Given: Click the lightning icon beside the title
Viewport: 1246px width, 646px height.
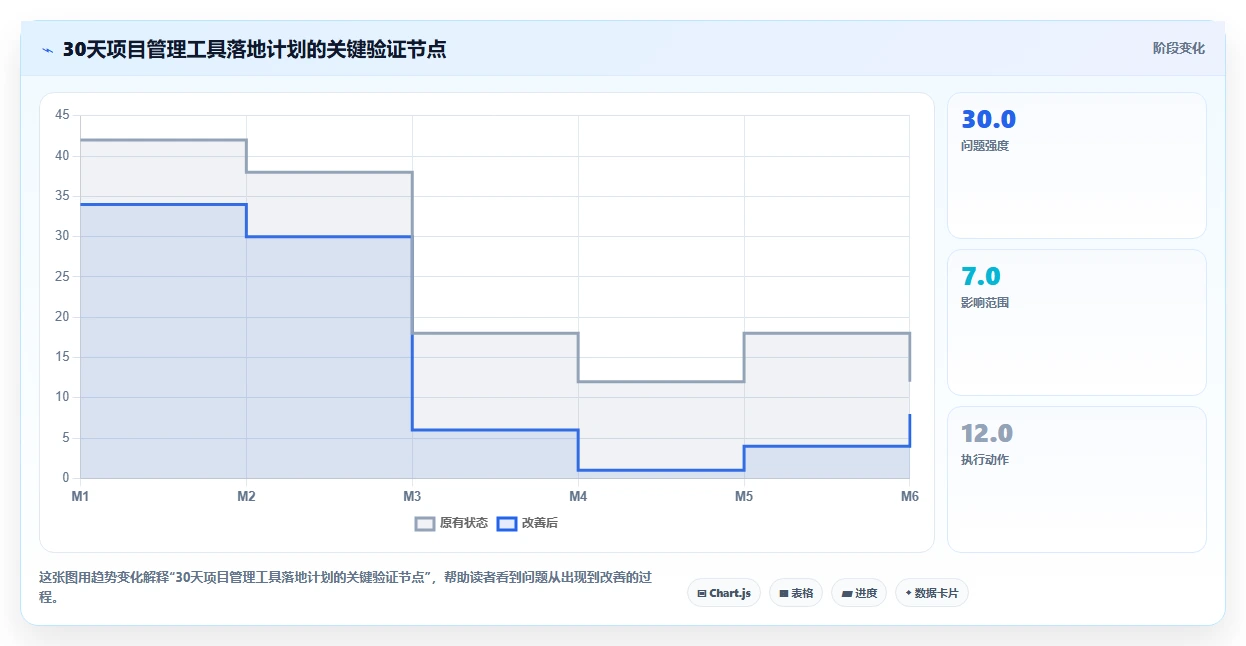Looking at the screenshot, I should 47,50.
